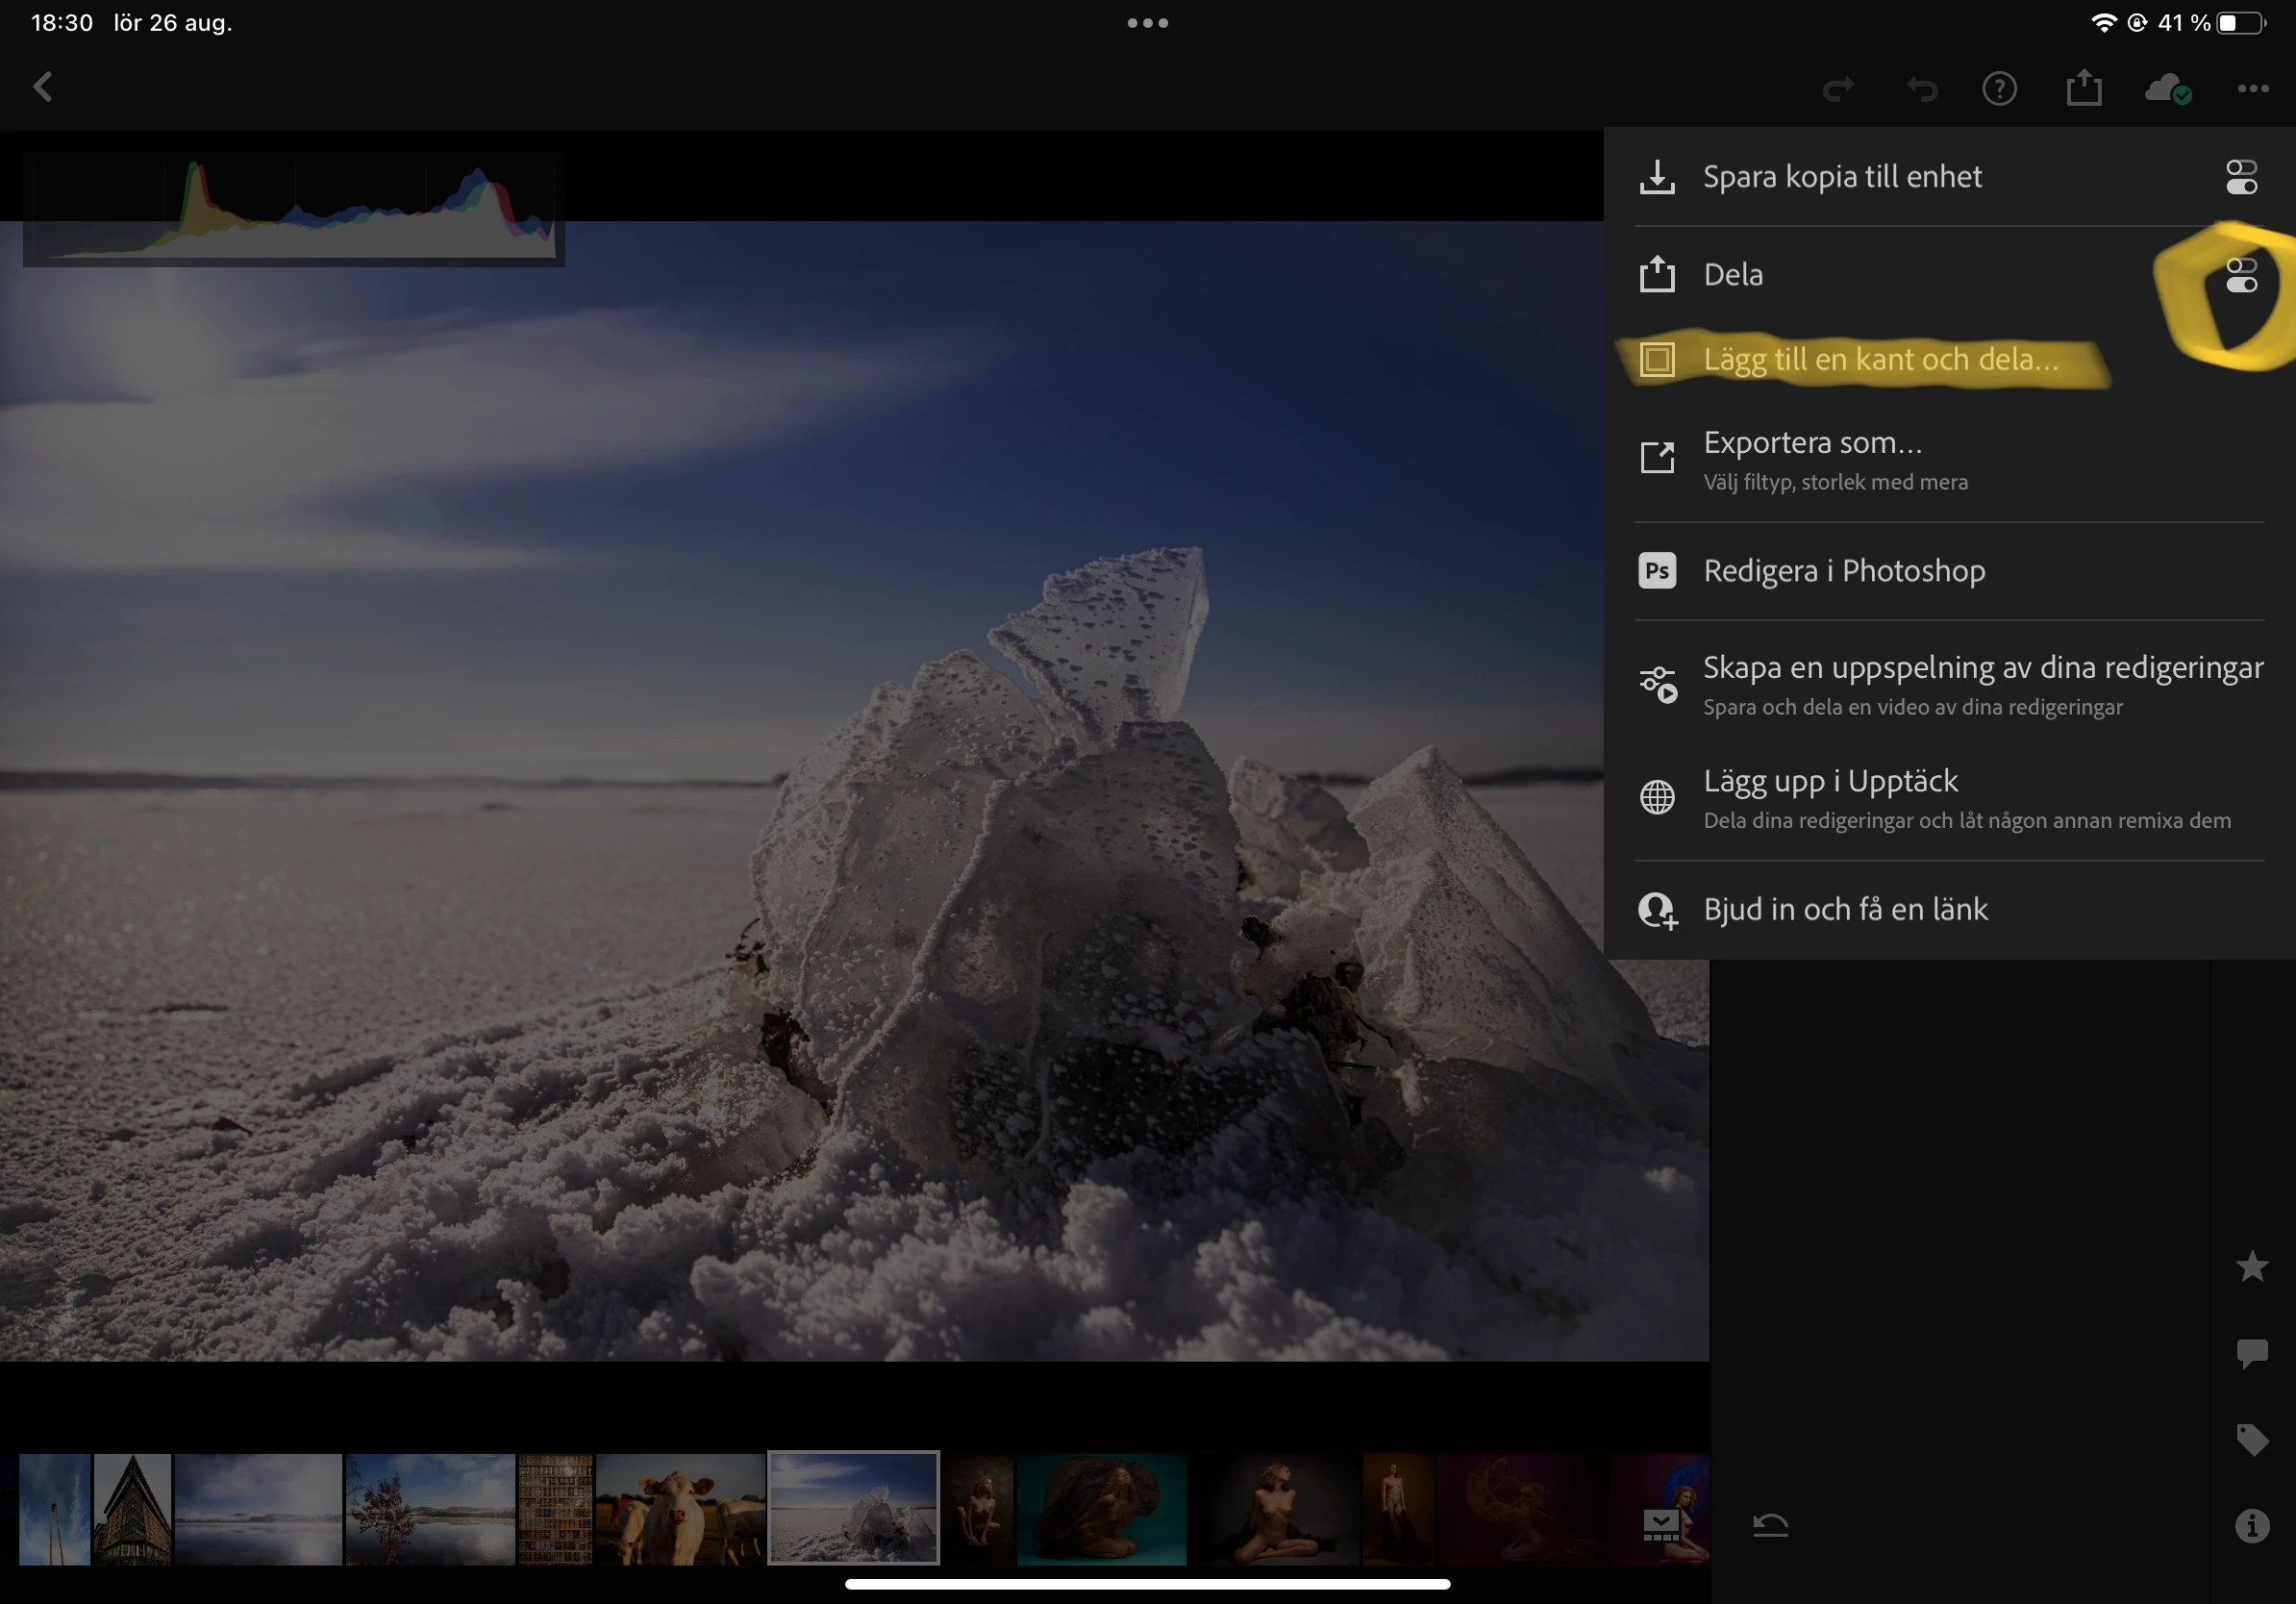Click the undo arrow icon
Screen dimensions: 2296x1604
tap(1921, 90)
